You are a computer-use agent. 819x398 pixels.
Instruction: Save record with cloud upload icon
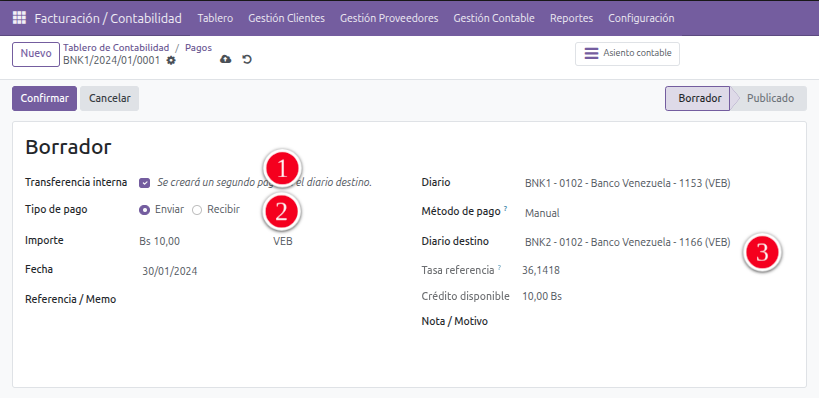click(x=226, y=60)
